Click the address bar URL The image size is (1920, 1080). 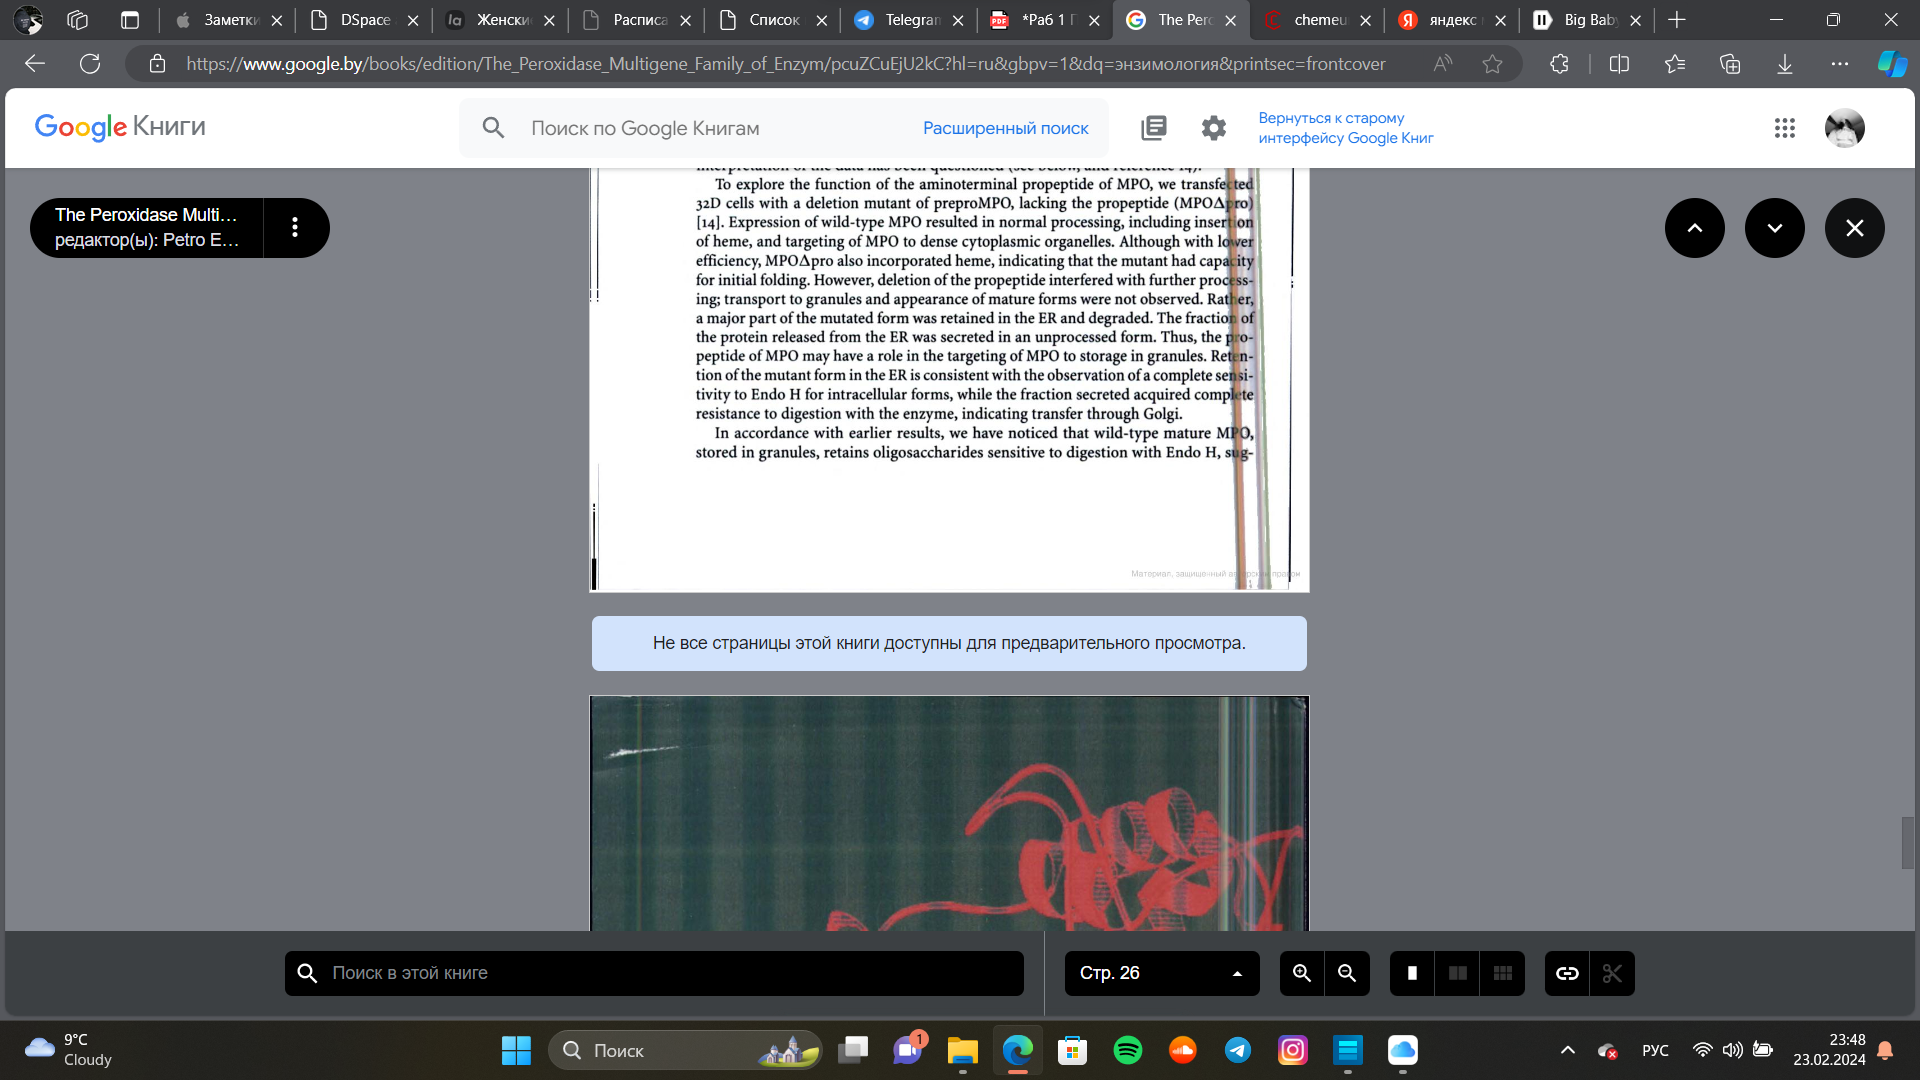(x=785, y=64)
